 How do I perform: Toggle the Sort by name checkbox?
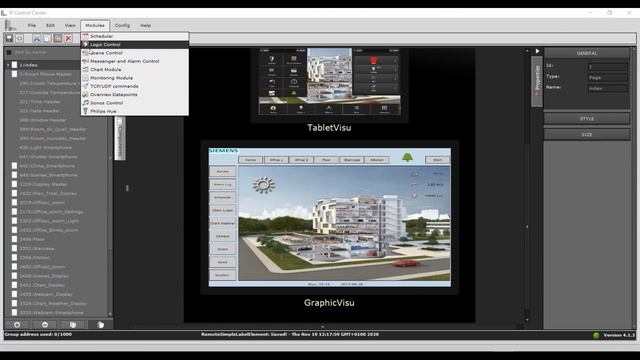[x=9, y=52]
